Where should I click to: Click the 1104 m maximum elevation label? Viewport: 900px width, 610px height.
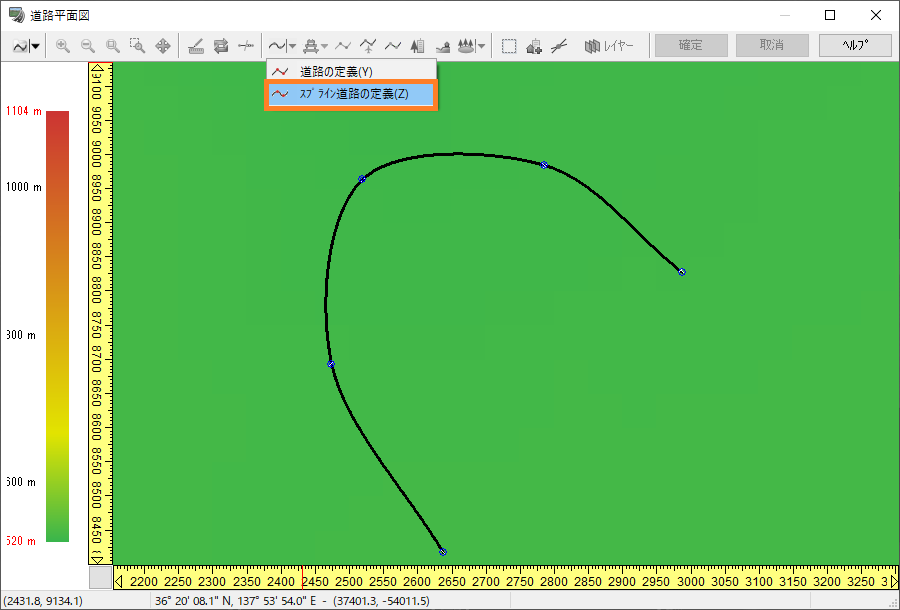pos(24,111)
